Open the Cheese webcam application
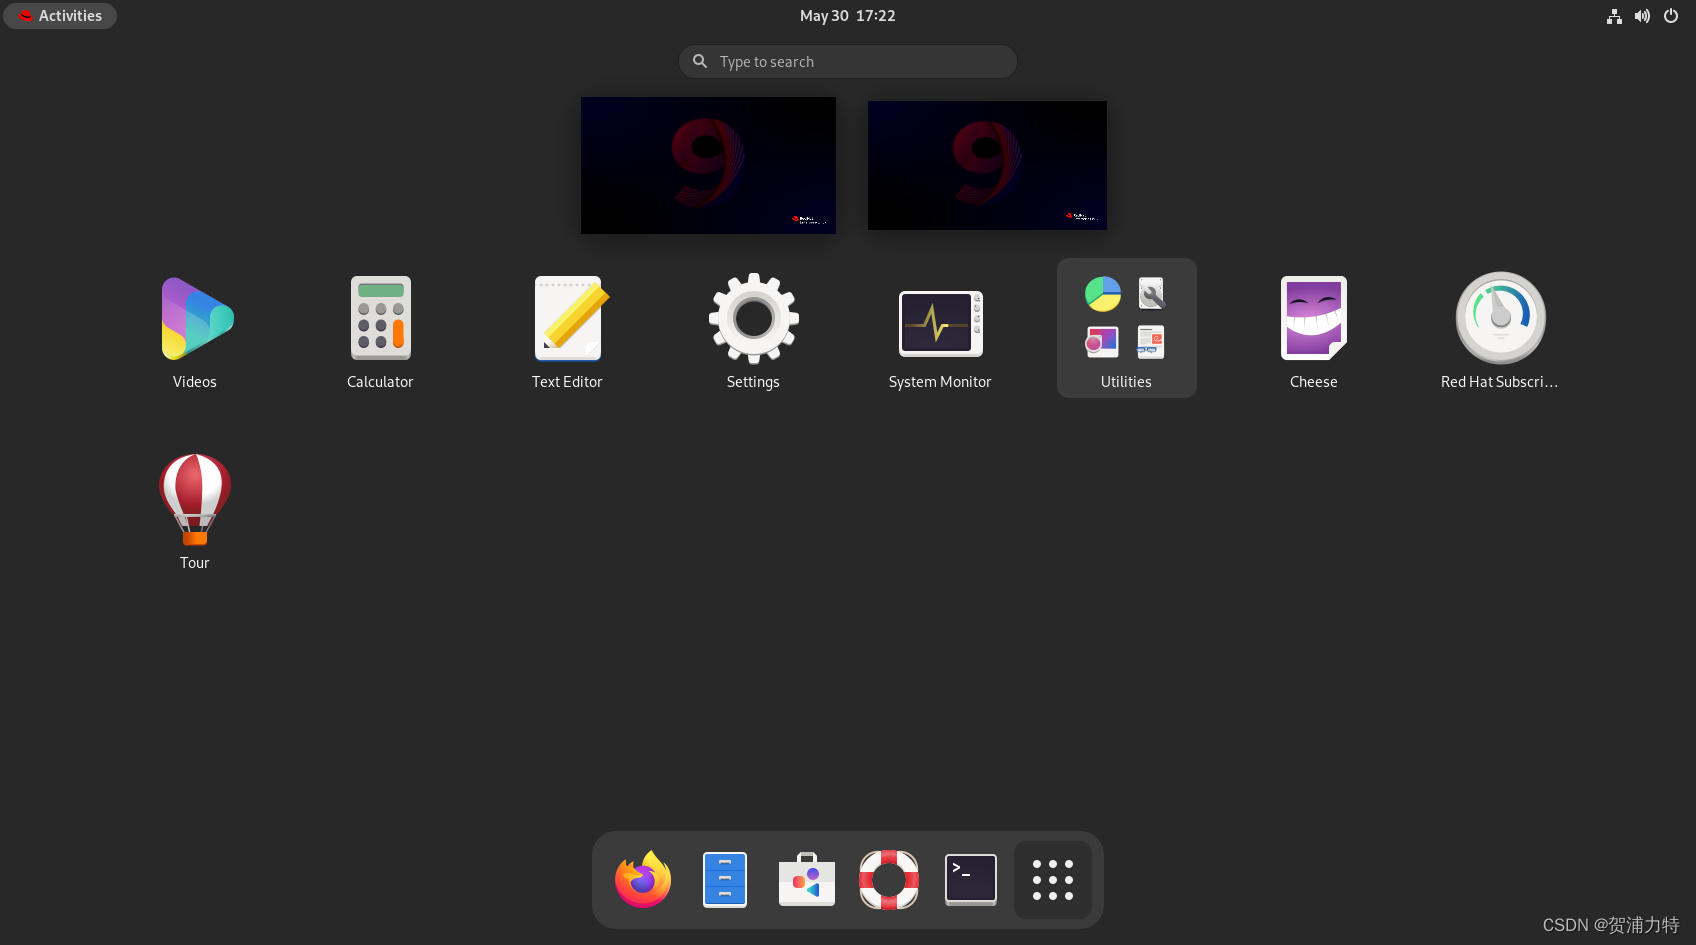The image size is (1696, 945). (1313, 318)
